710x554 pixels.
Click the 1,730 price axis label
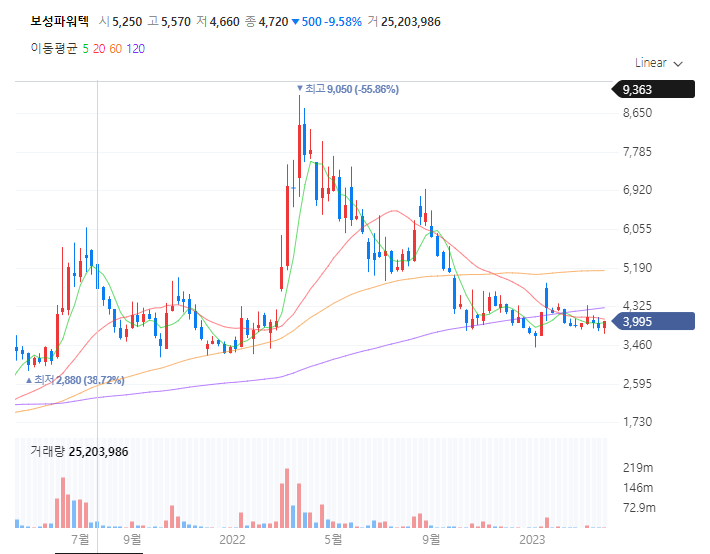point(638,422)
